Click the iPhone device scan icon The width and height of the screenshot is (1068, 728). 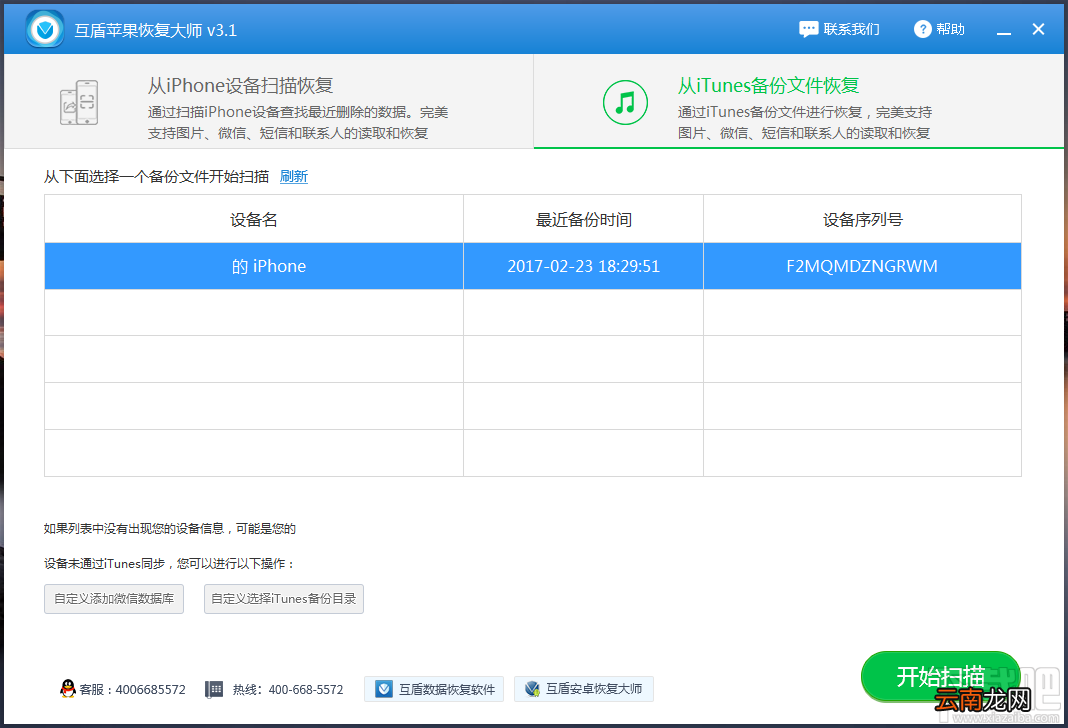point(79,103)
